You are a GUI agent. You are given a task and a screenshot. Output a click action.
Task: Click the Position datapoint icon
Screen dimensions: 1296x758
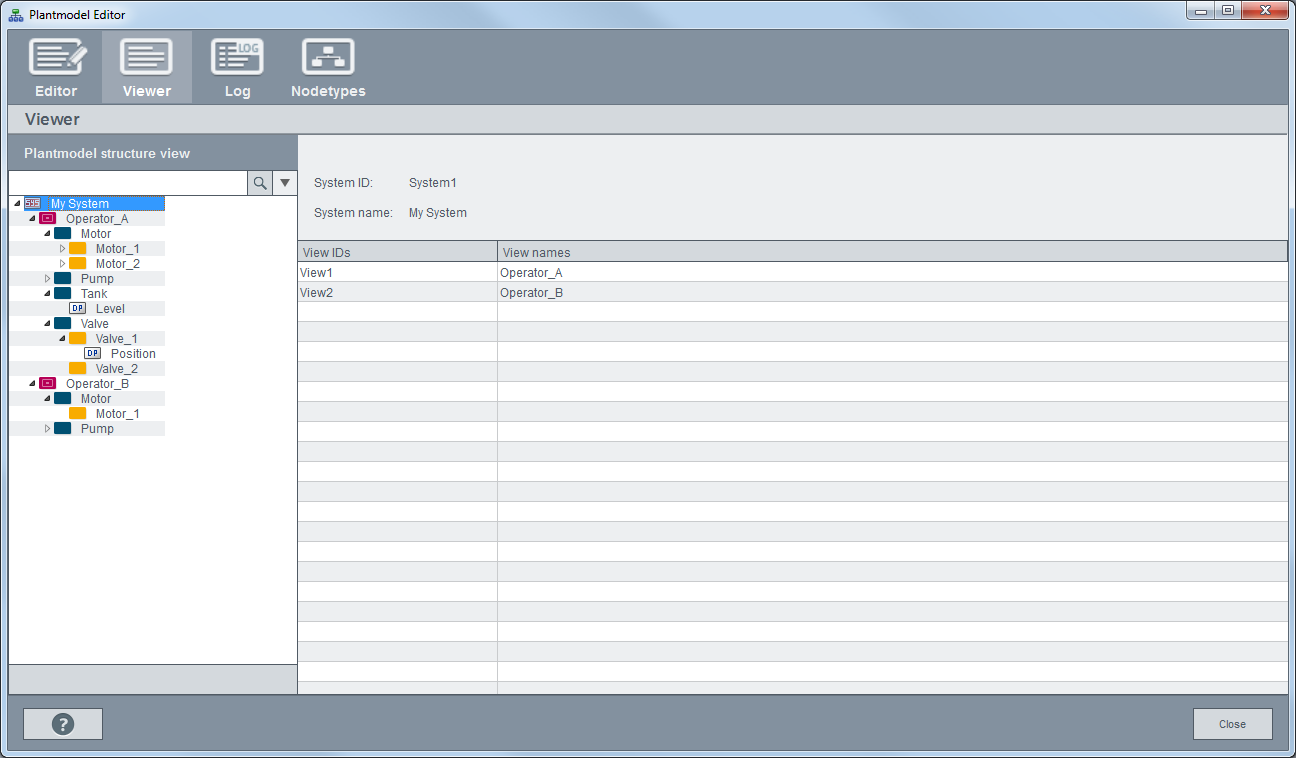(x=93, y=354)
